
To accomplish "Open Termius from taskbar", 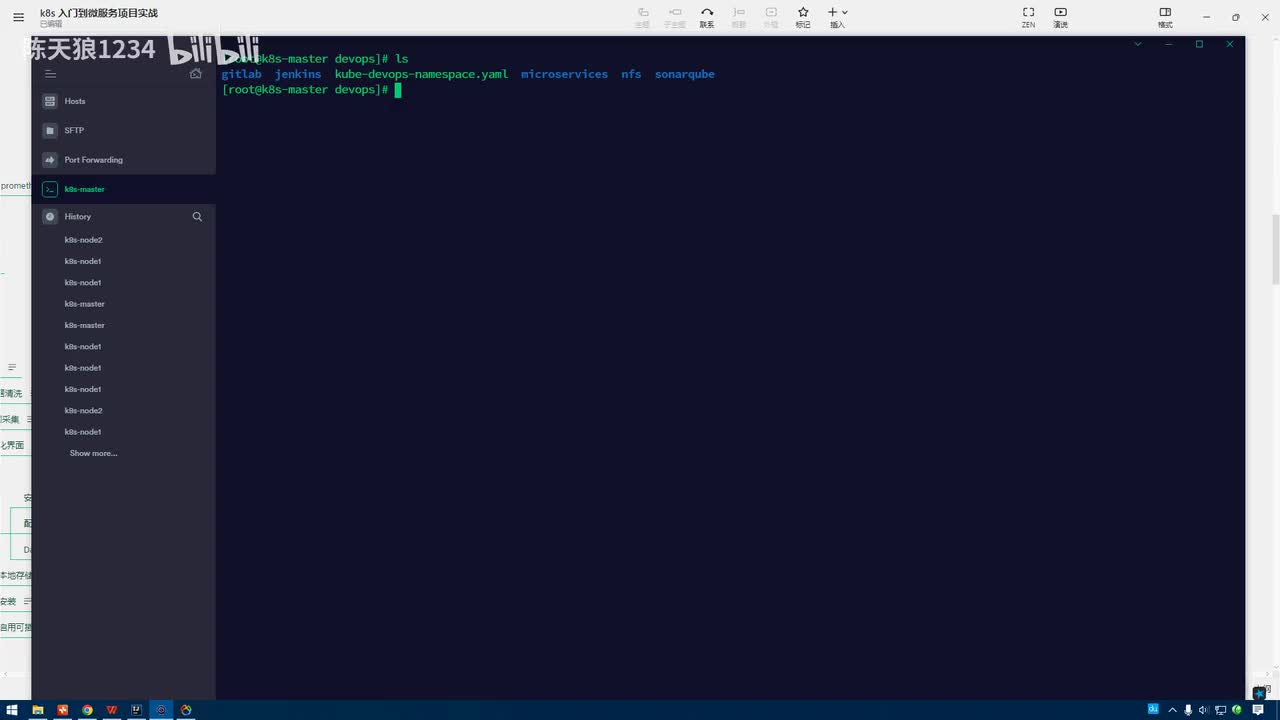I will 161,710.
